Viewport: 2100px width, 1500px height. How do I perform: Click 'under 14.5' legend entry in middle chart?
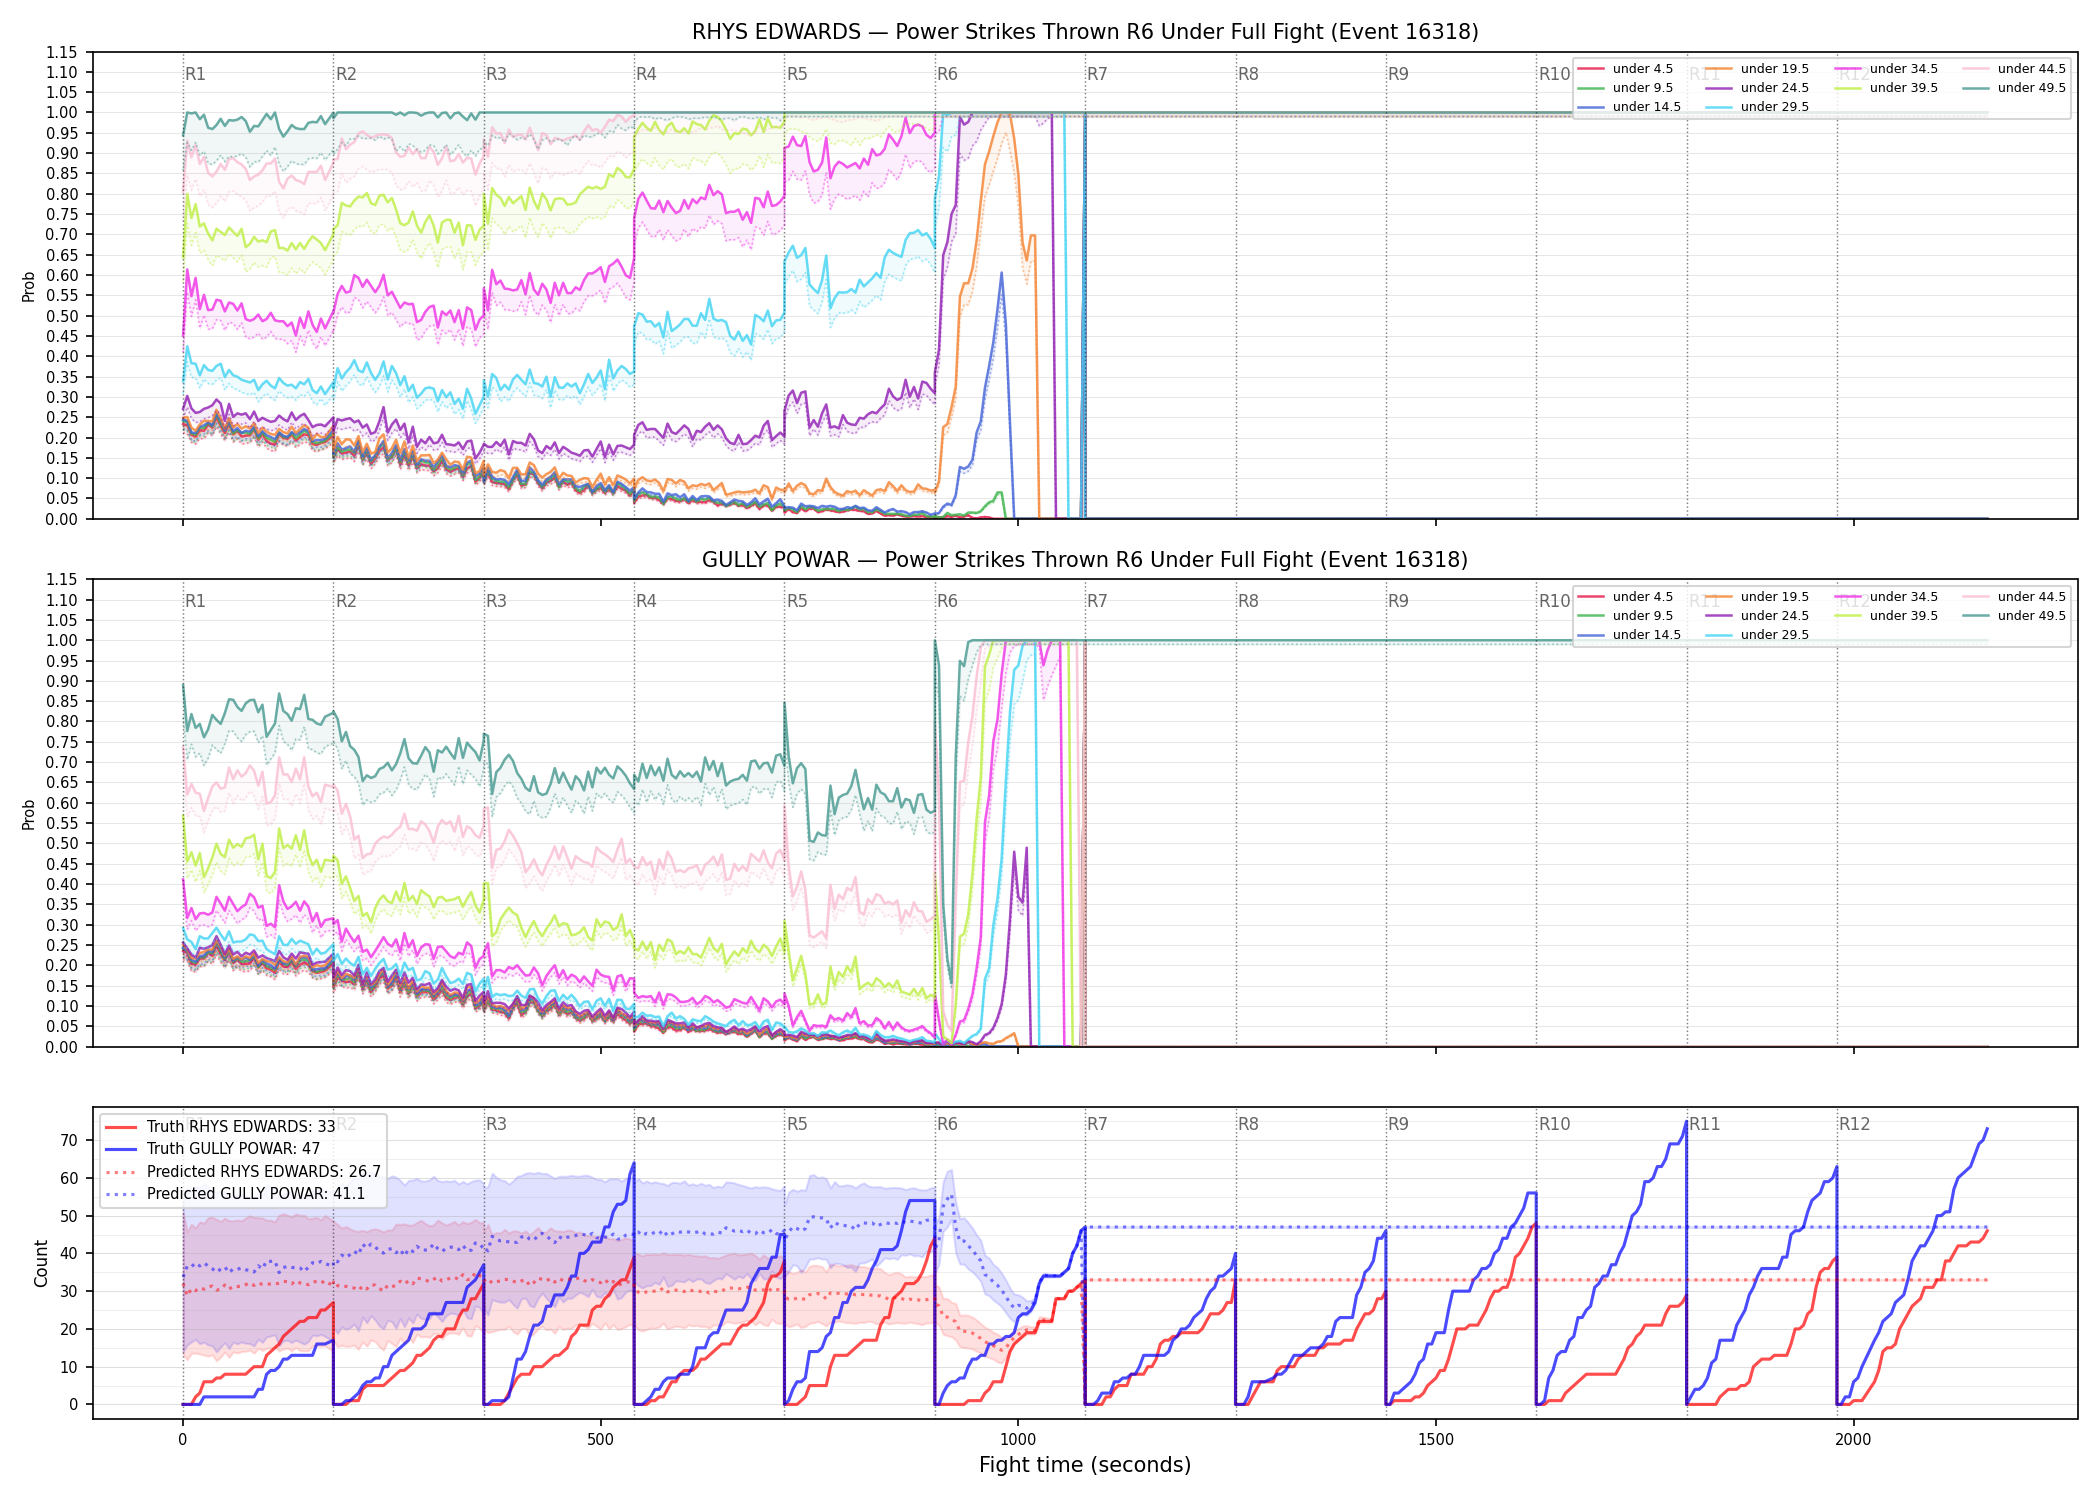pos(1629,635)
